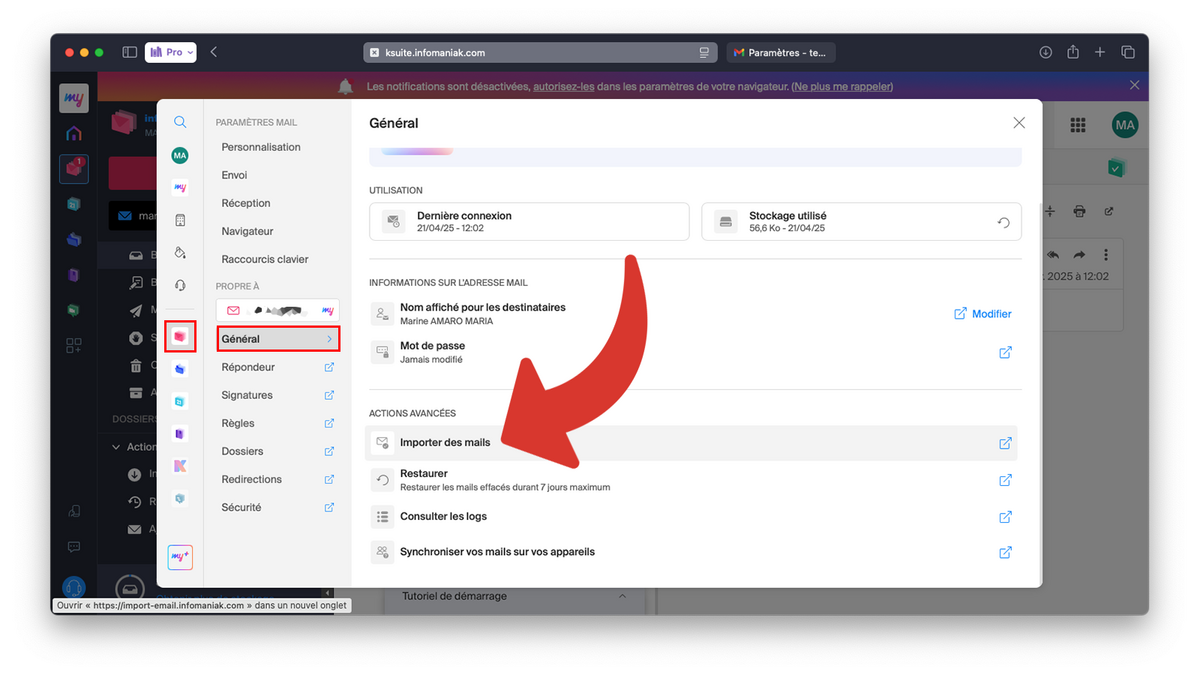This screenshot has height=675, width=1200.
Task: Click Consulter les logs row
Action: pyautogui.click(x=692, y=517)
